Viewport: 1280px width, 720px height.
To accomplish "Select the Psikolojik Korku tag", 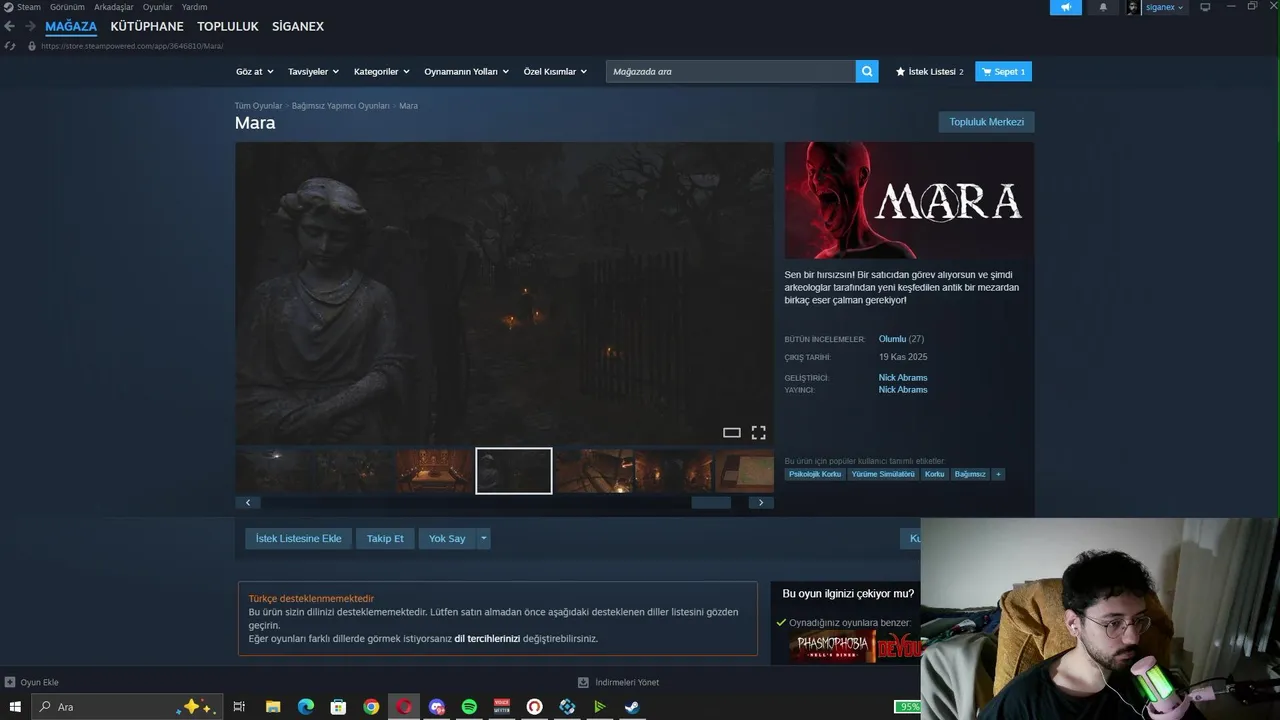I will [x=815, y=474].
